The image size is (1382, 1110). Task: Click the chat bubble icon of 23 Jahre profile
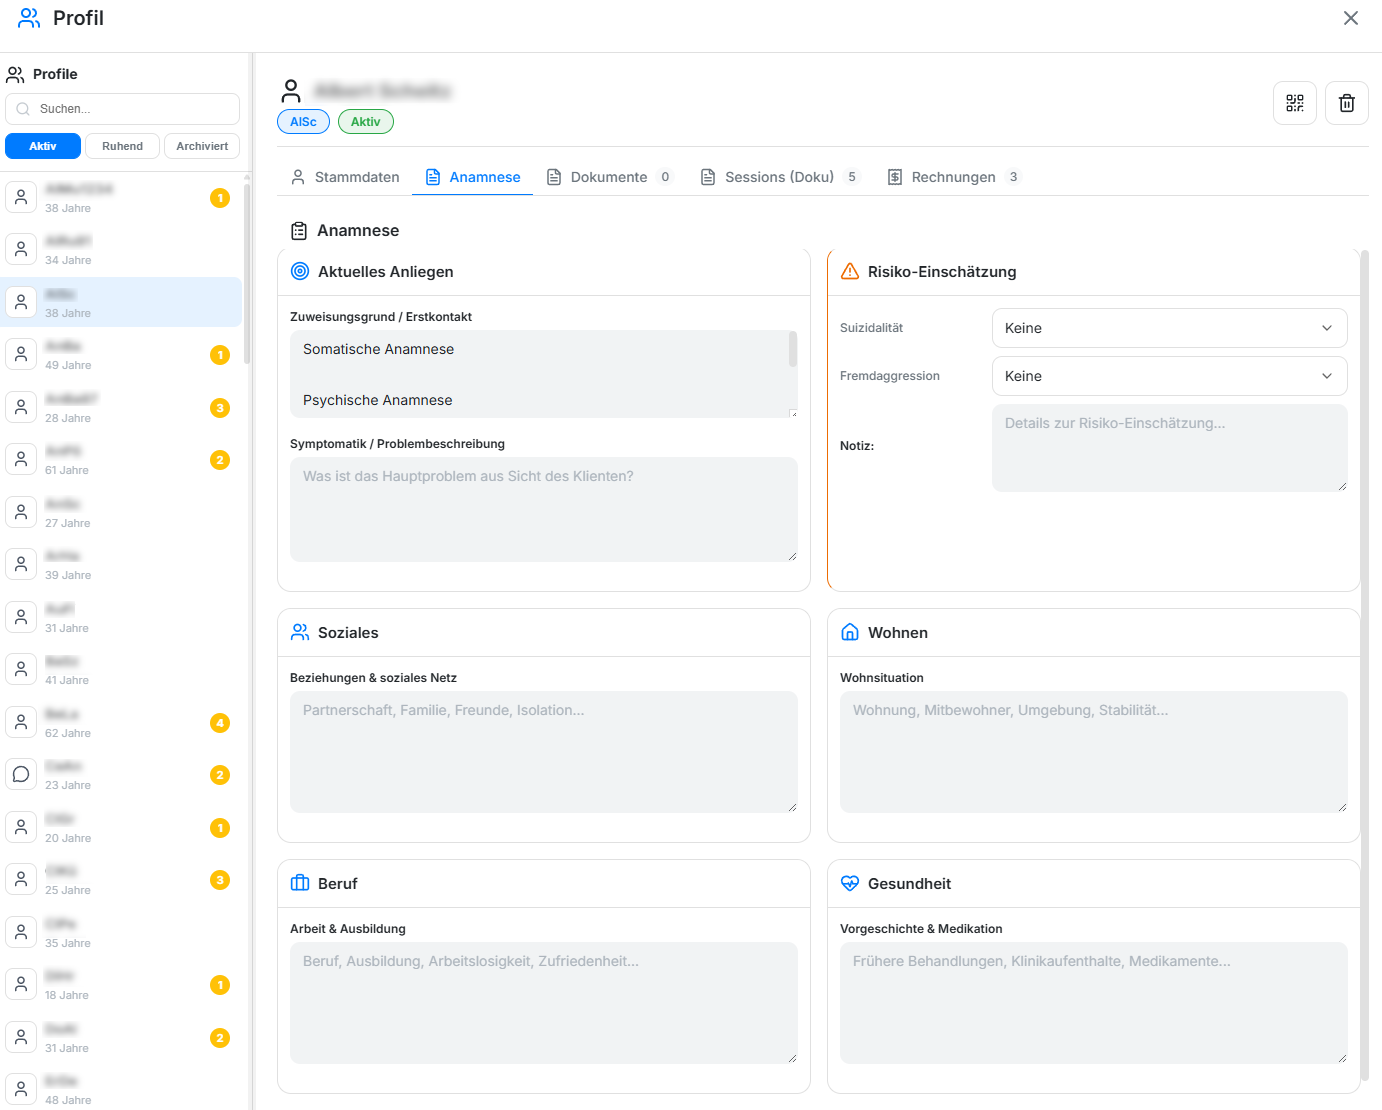(x=21, y=774)
